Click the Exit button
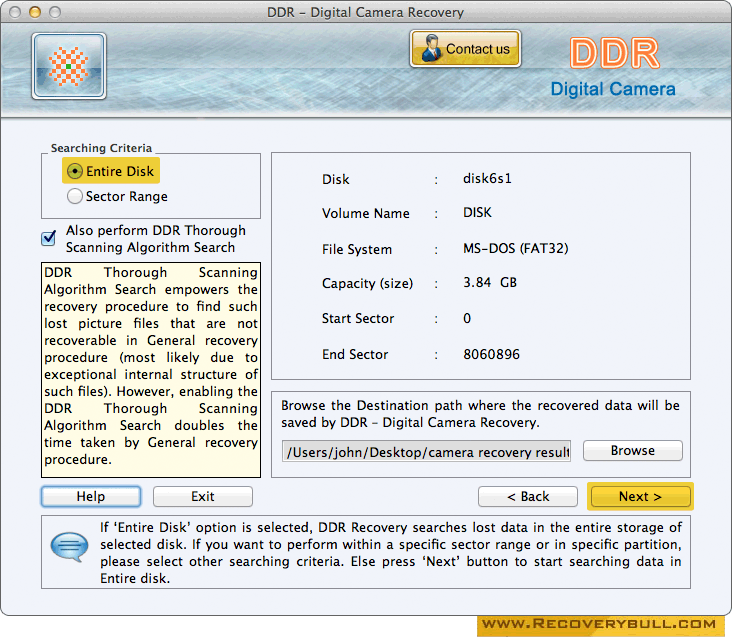732x637 pixels. tap(203, 496)
